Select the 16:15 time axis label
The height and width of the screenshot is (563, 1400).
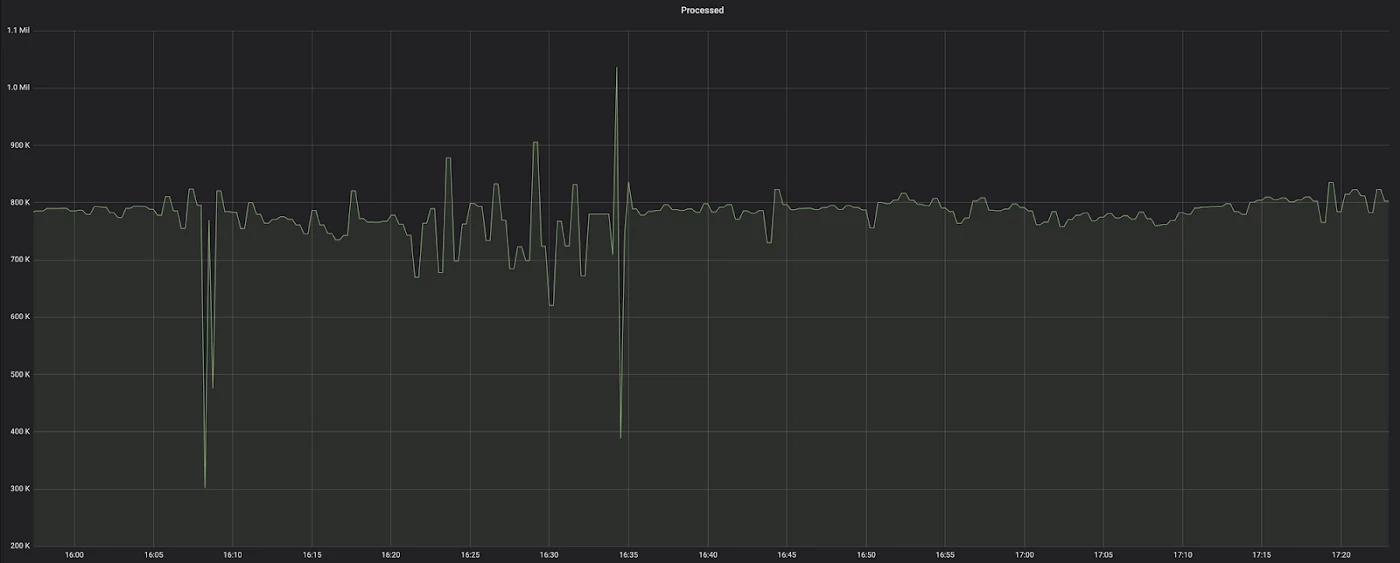(312, 554)
